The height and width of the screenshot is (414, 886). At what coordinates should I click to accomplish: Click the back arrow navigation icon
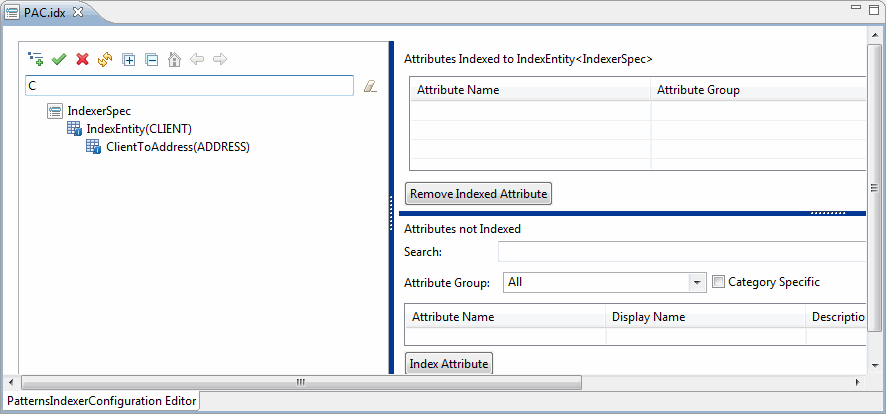[197, 59]
